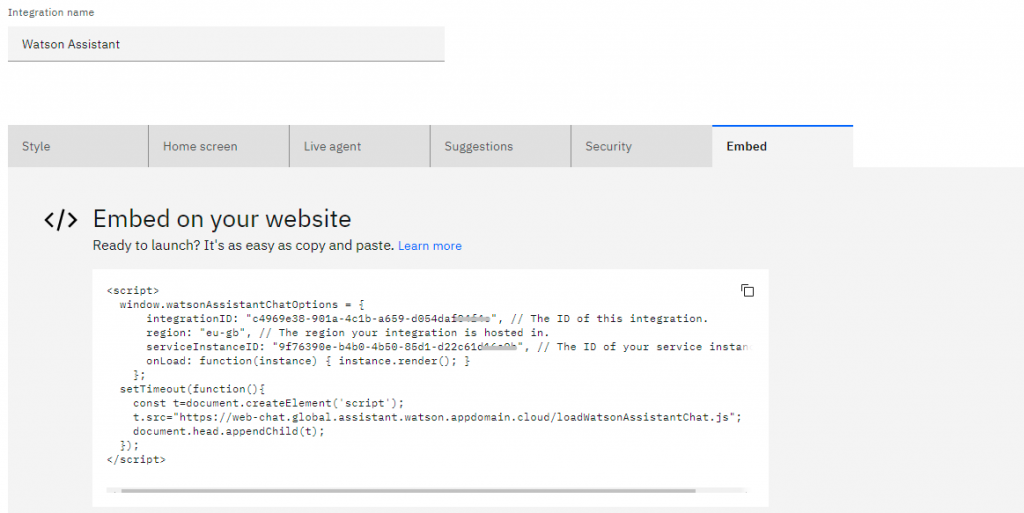Go to the Suggestions tab
Image resolution: width=1024 pixels, height=513 pixels.
(500, 146)
